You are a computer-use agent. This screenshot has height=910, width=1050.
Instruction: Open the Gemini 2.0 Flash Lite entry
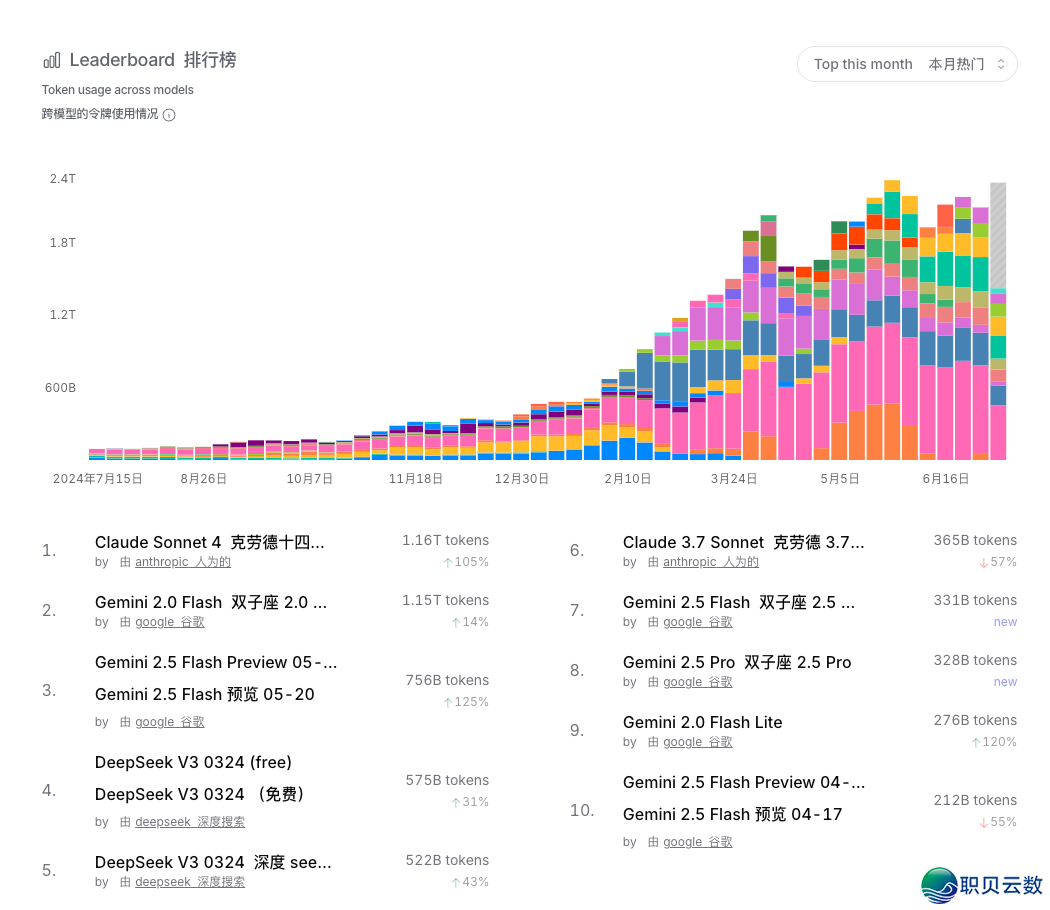[702, 723]
